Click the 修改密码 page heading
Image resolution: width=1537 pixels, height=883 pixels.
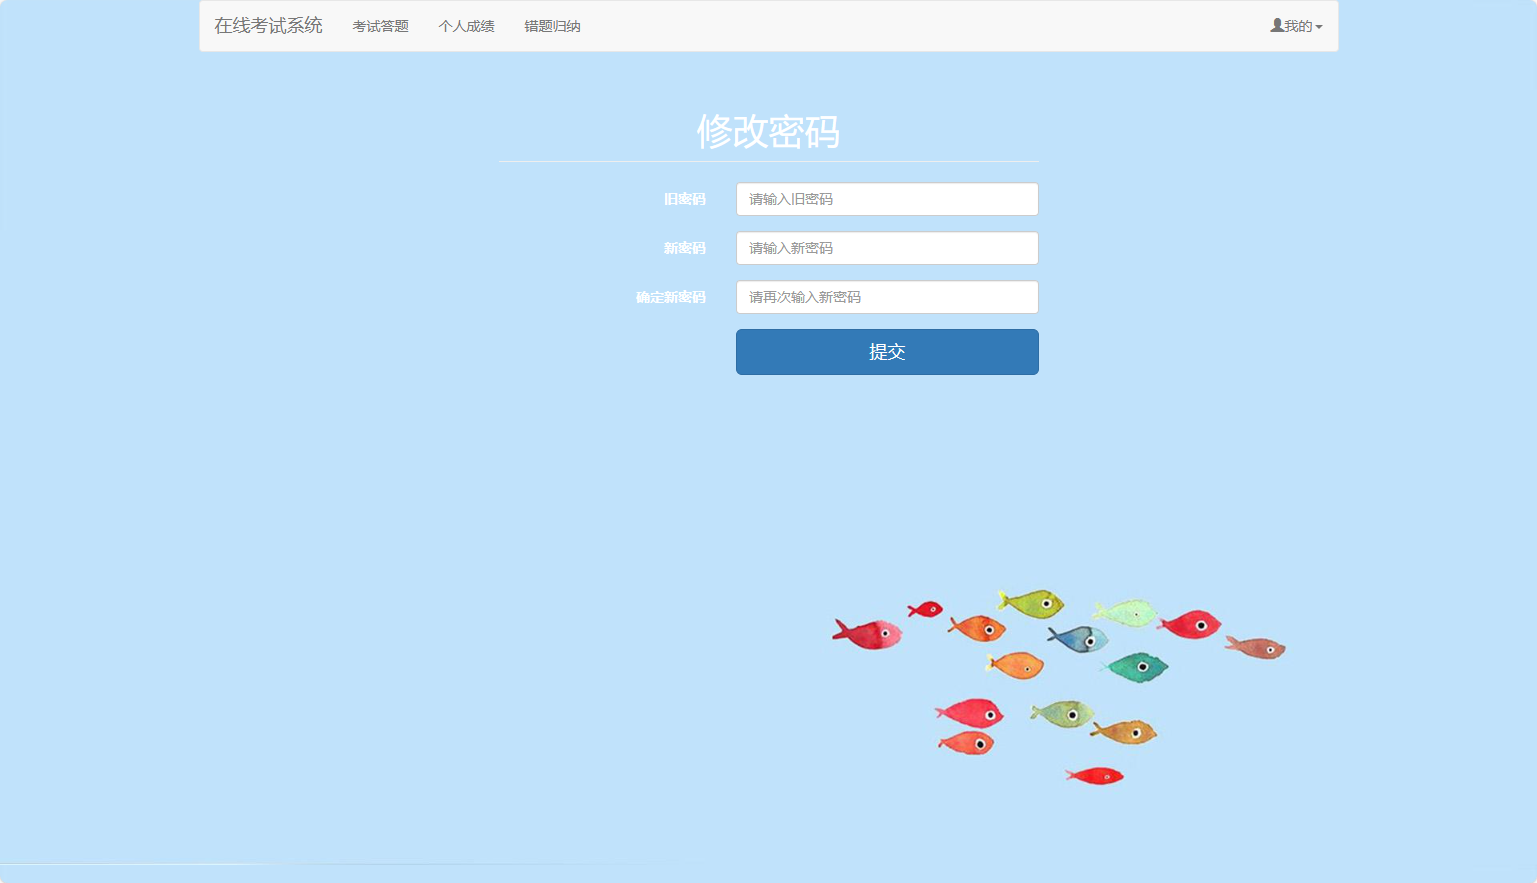click(x=768, y=131)
